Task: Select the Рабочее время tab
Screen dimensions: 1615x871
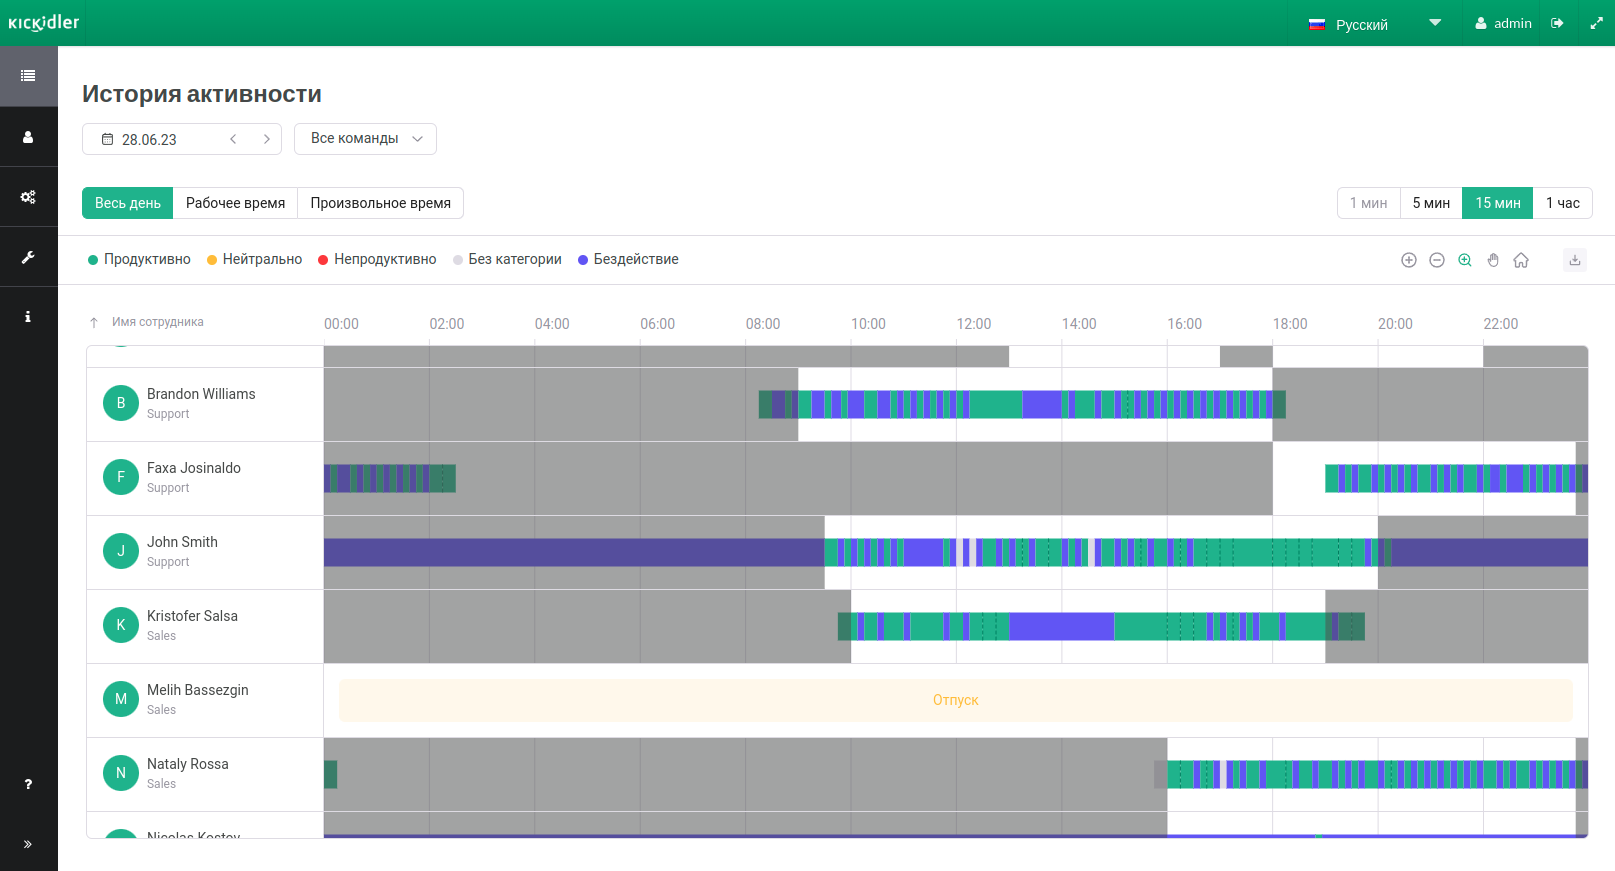Action: click(235, 203)
